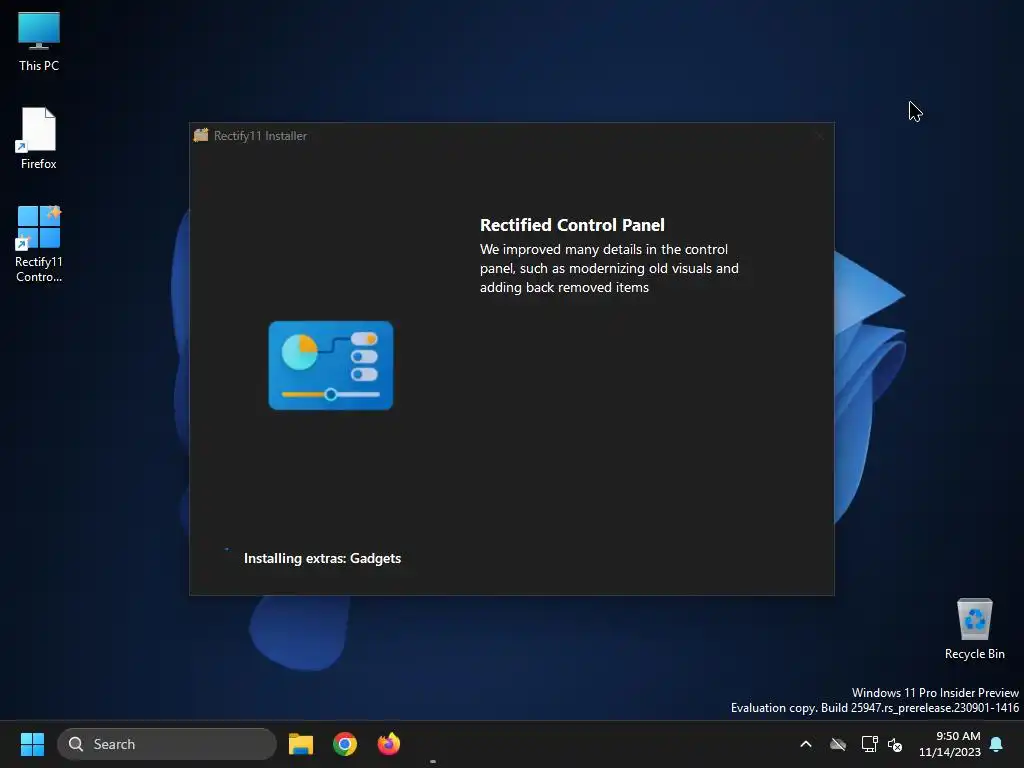Click the 'Installing extras: Gadgets' status text
Viewport: 1024px width, 768px height.
(x=322, y=558)
